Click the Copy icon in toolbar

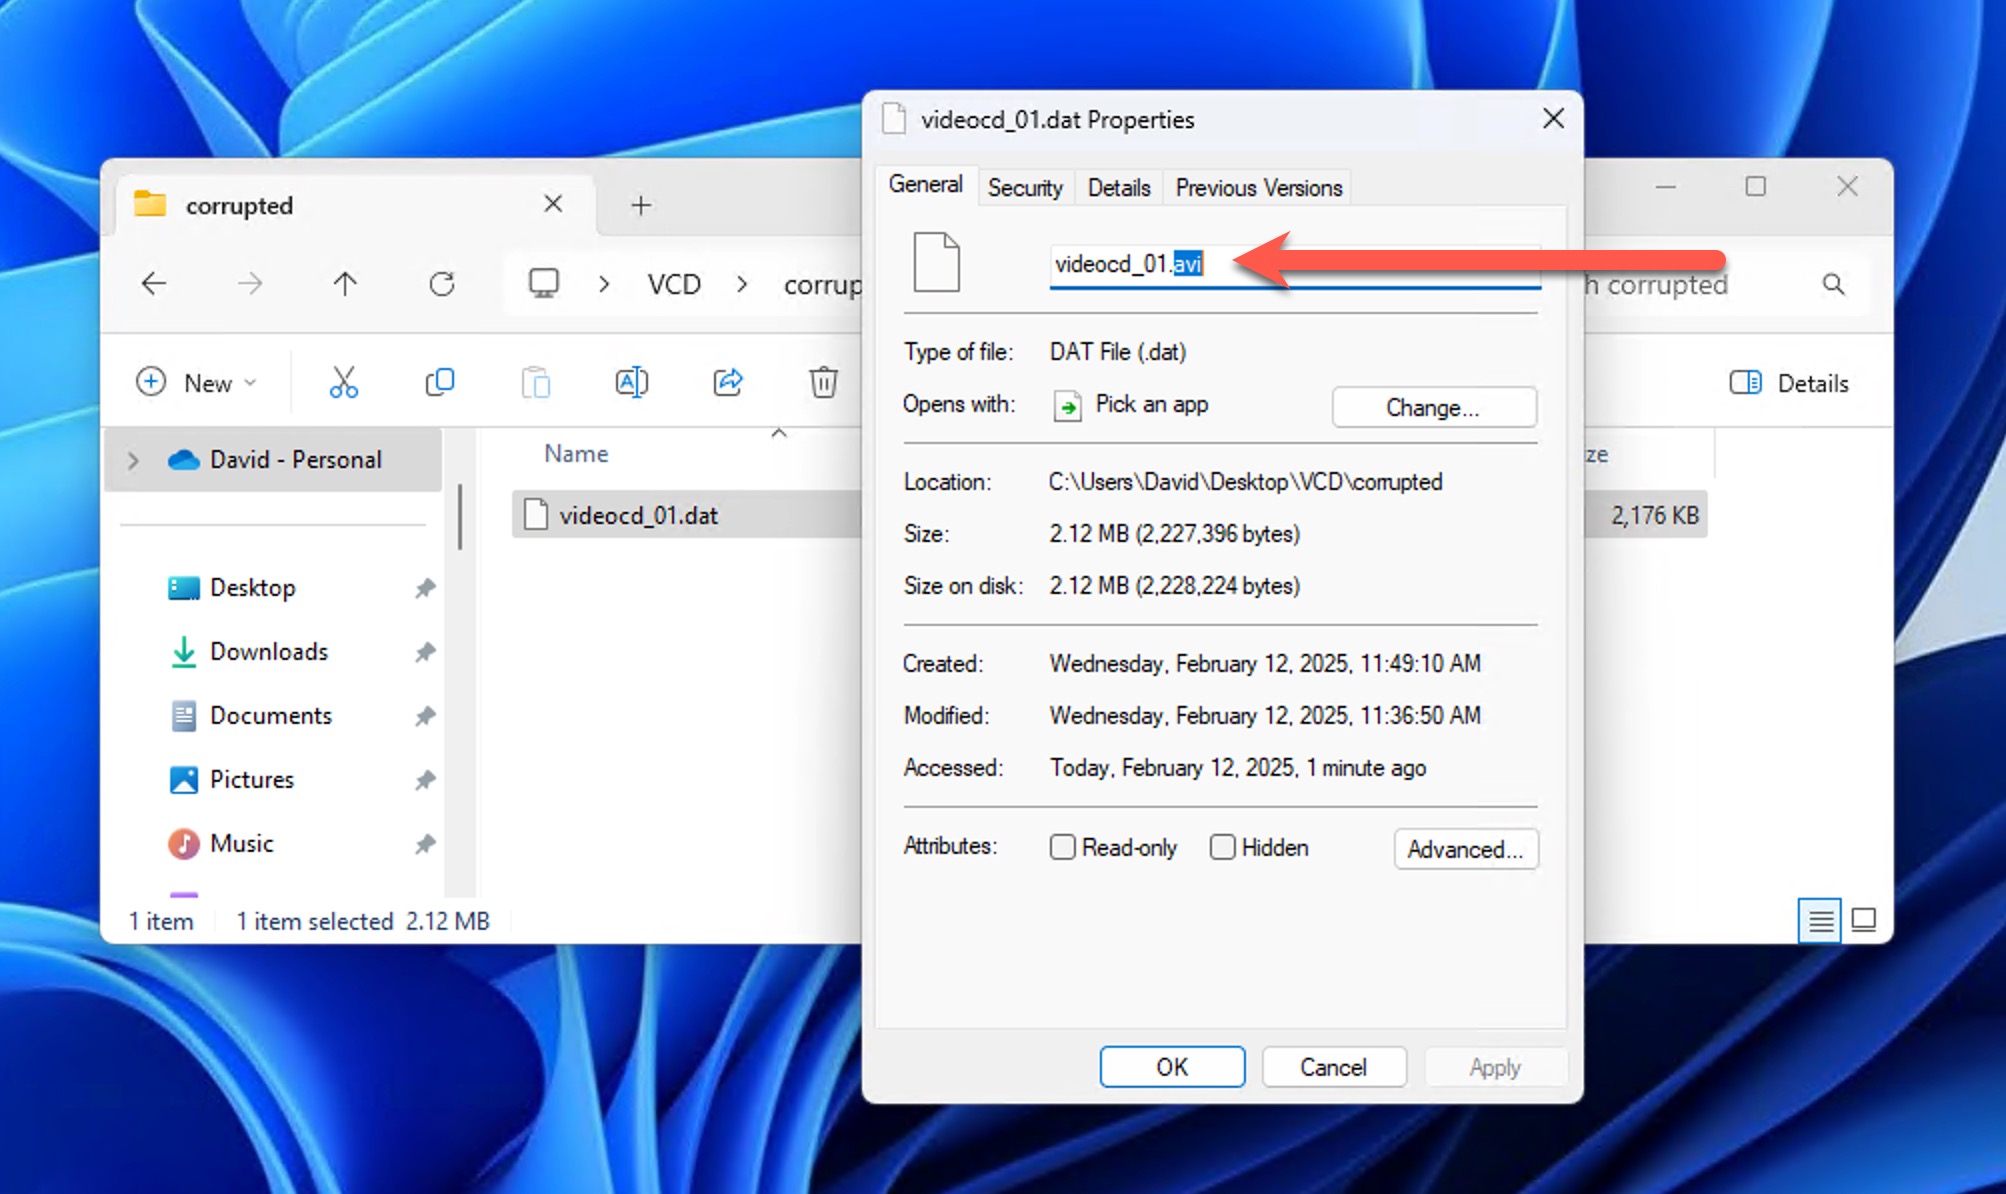438,381
